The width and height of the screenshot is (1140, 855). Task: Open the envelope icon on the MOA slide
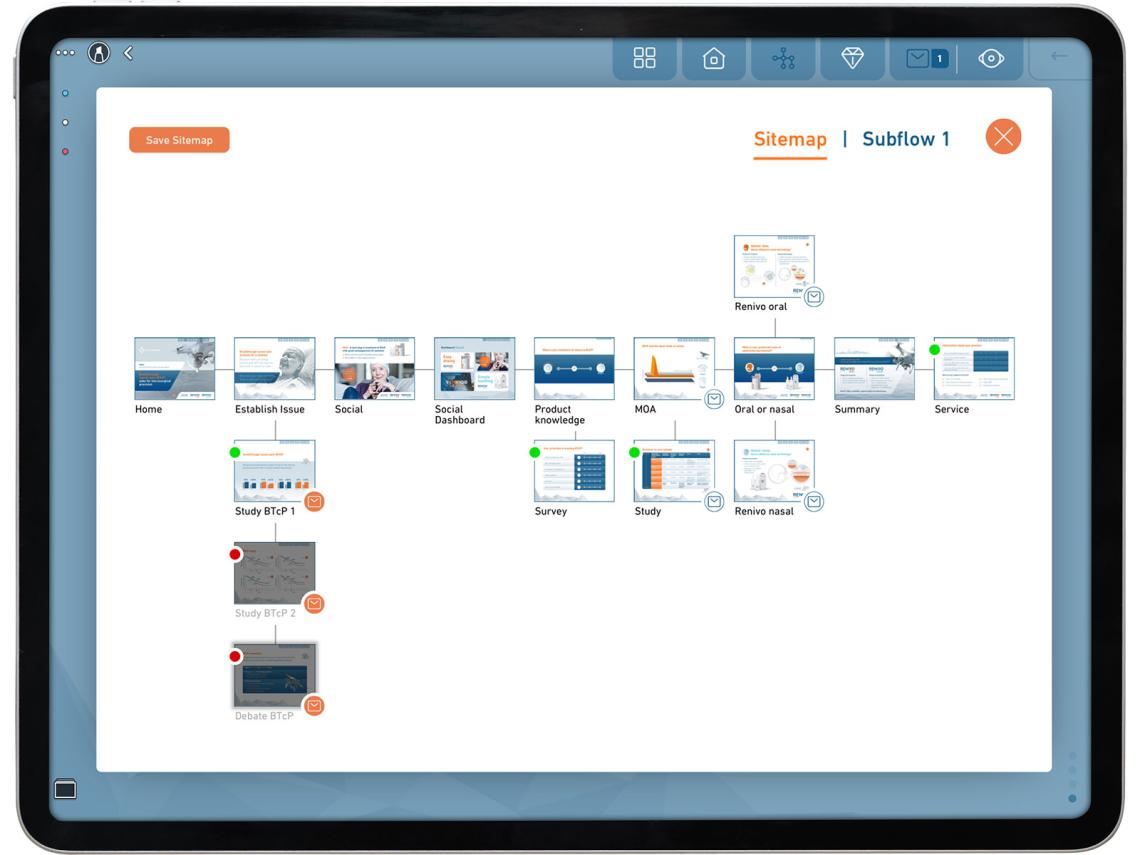point(713,397)
